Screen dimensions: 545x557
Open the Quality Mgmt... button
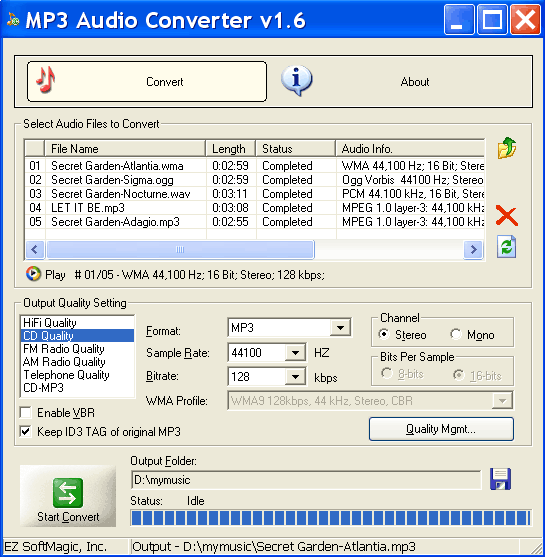click(x=441, y=429)
